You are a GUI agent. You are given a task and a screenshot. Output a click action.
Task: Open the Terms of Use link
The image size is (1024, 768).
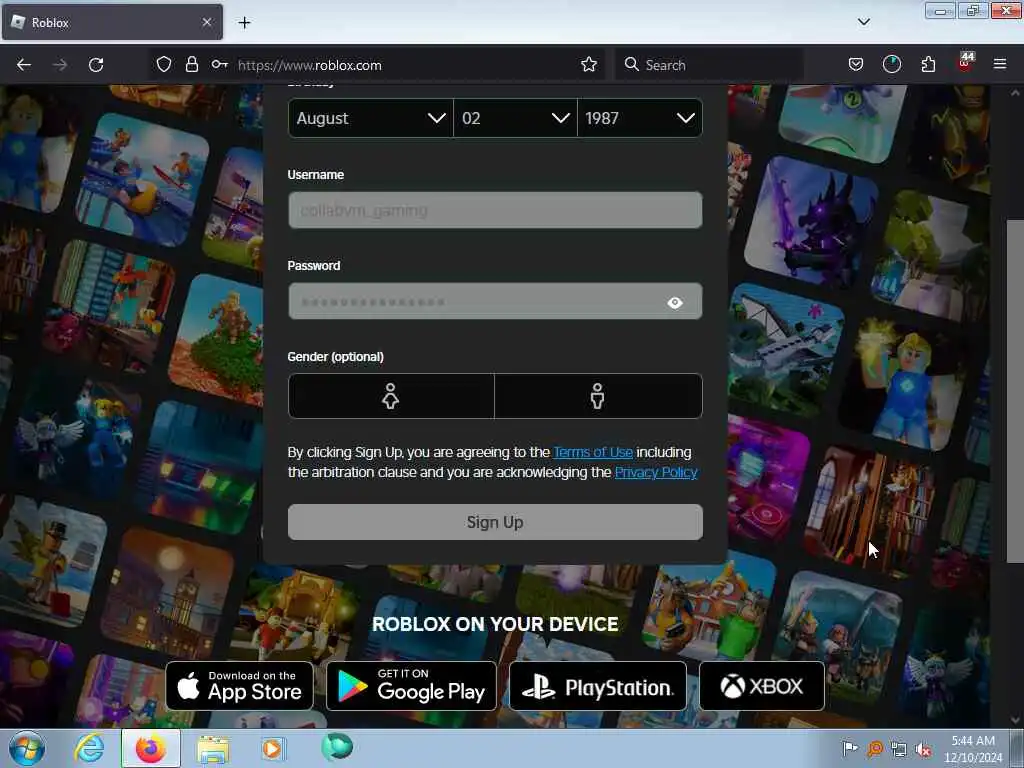click(x=593, y=452)
